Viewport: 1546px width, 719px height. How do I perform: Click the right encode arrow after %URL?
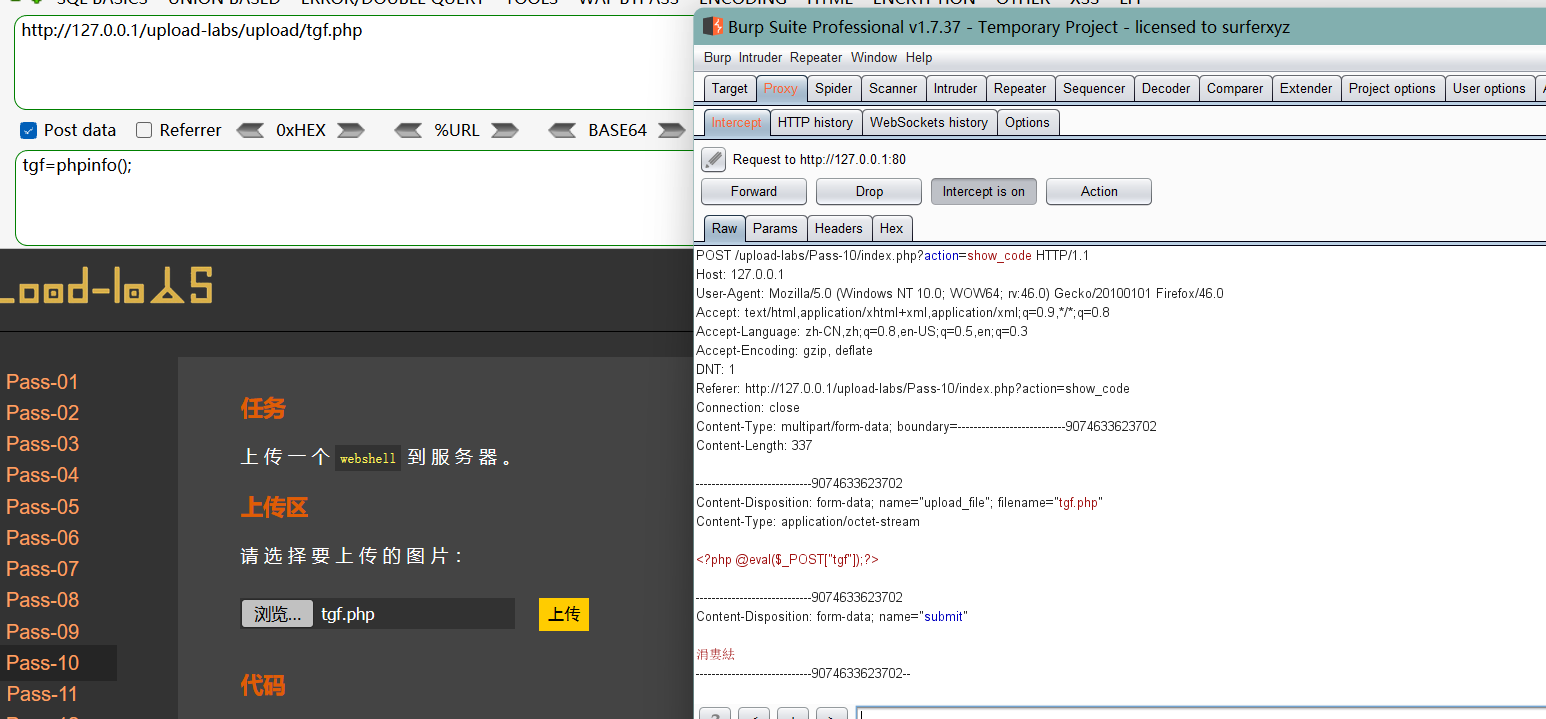tap(505, 130)
